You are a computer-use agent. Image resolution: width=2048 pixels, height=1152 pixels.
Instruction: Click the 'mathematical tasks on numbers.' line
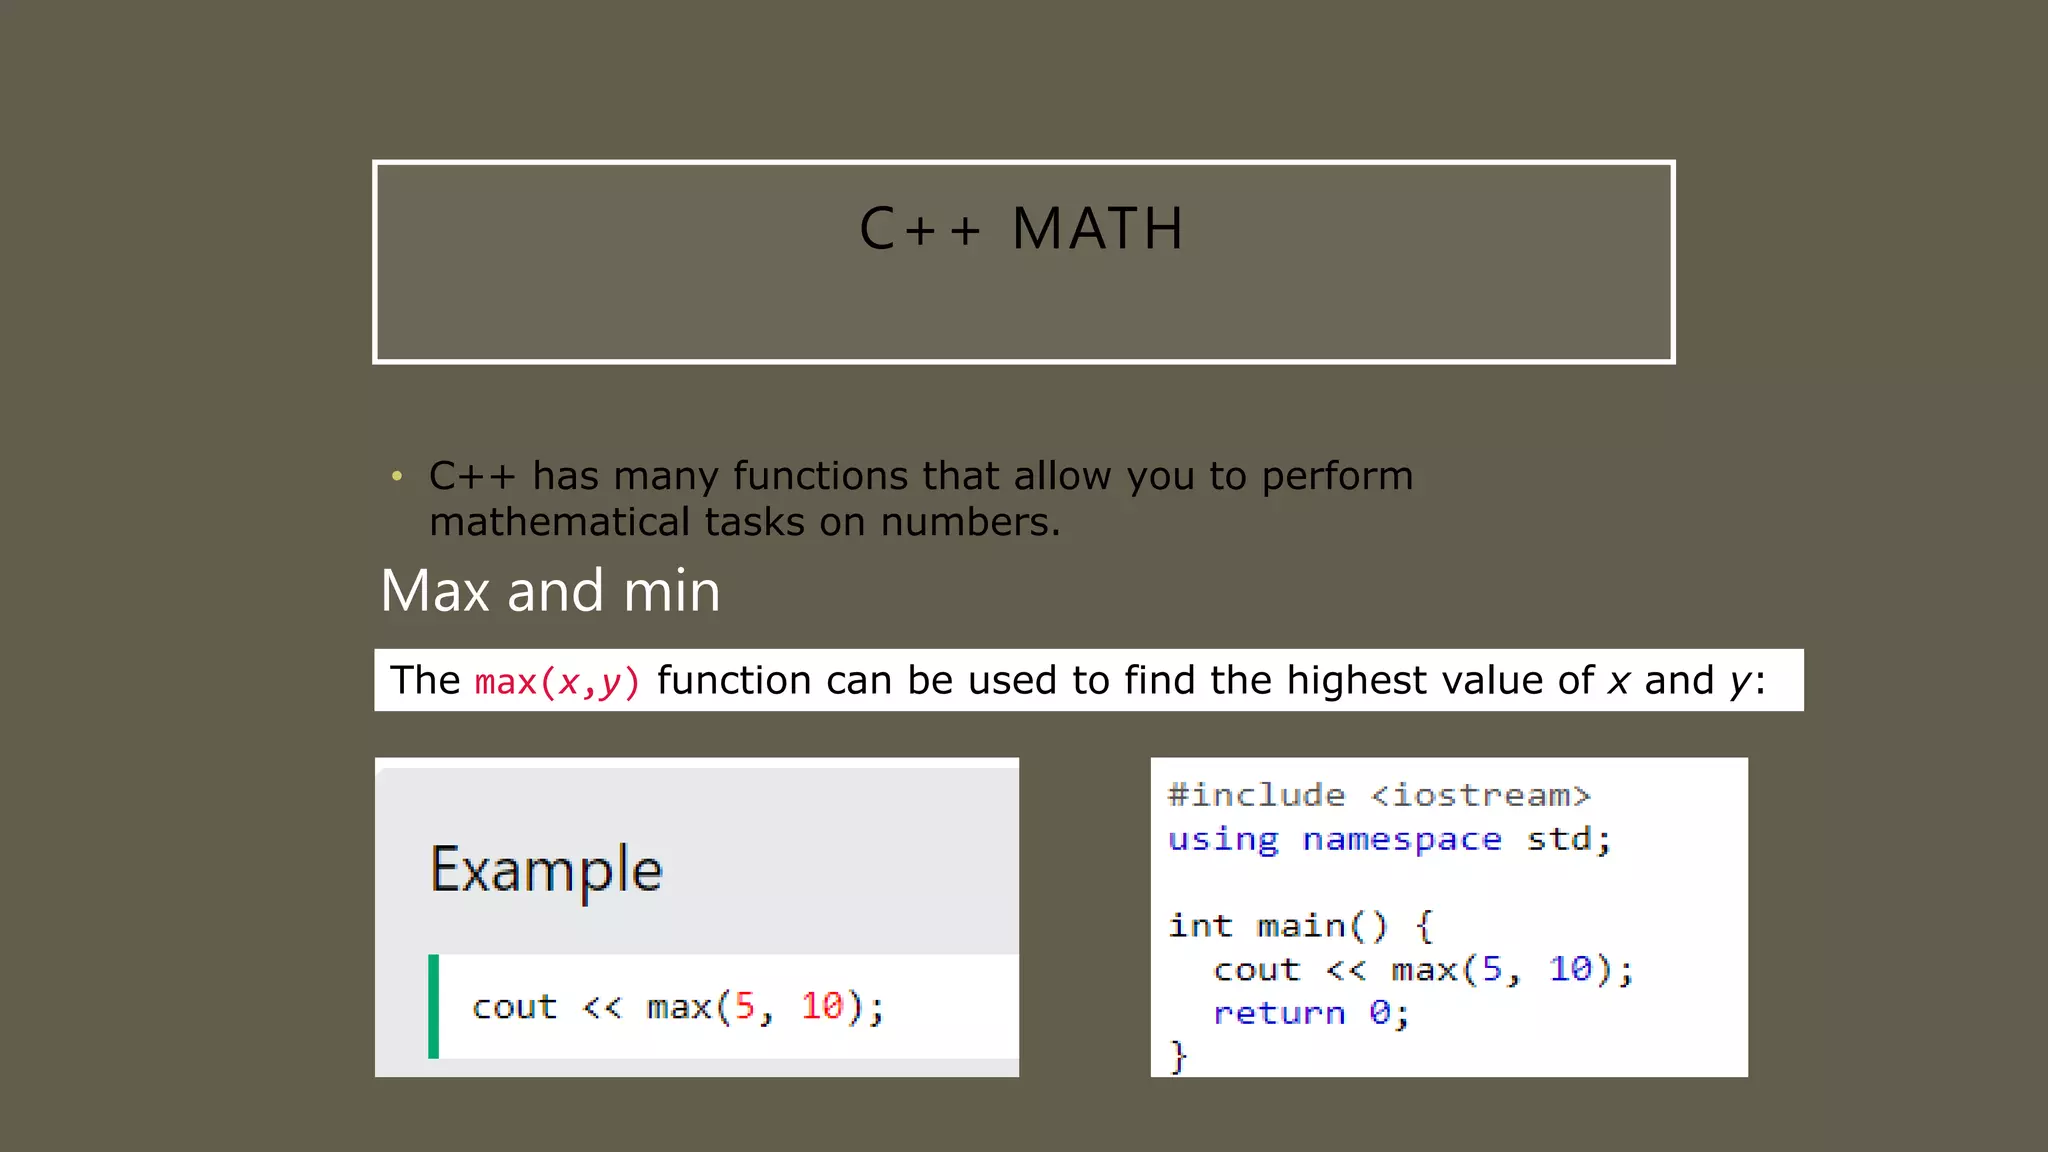coord(745,522)
